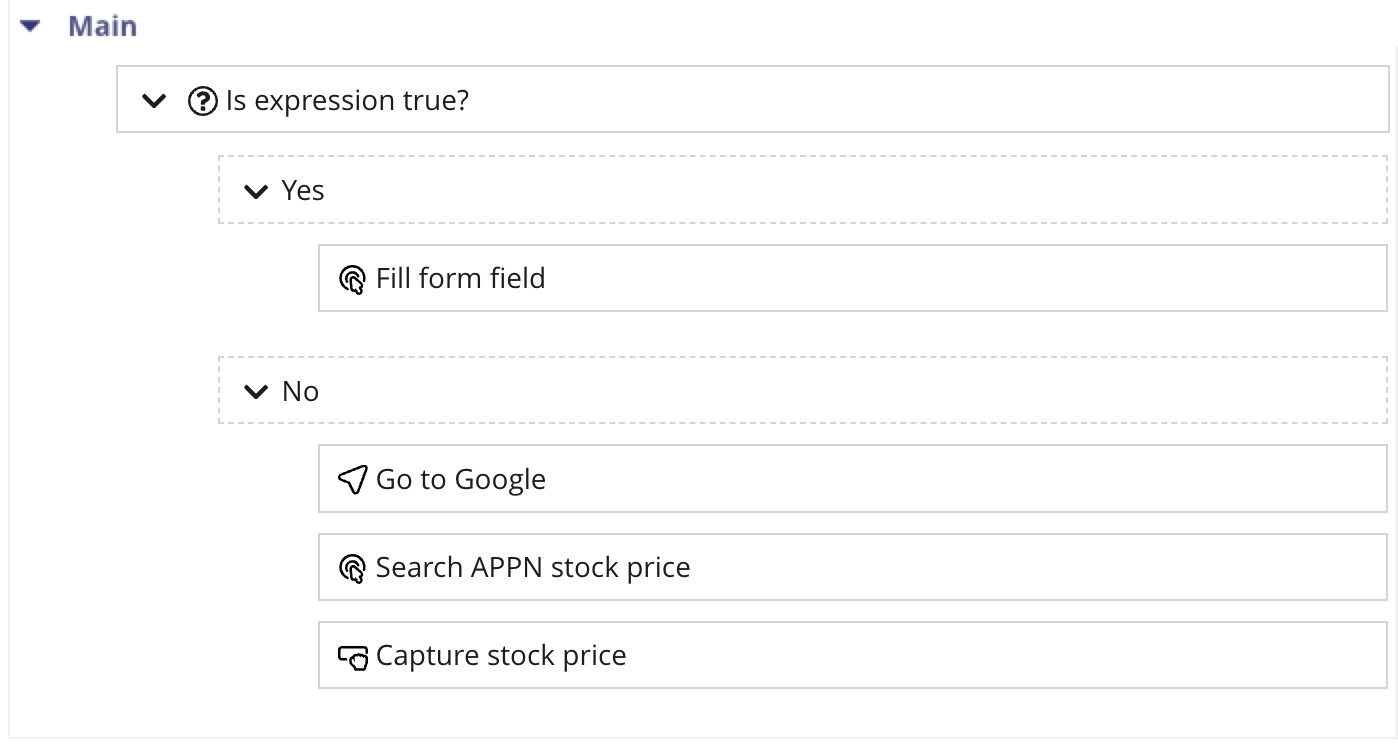Click the Main section heading text
The width and height of the screenshot is (1398, 752).
click(102, 26)
